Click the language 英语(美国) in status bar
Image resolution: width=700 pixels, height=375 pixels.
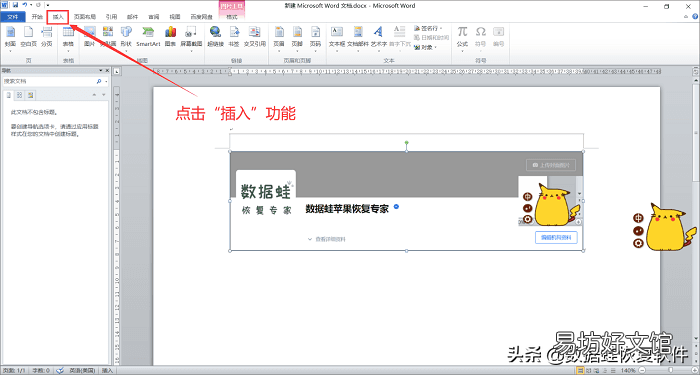(x=83, y=371)
